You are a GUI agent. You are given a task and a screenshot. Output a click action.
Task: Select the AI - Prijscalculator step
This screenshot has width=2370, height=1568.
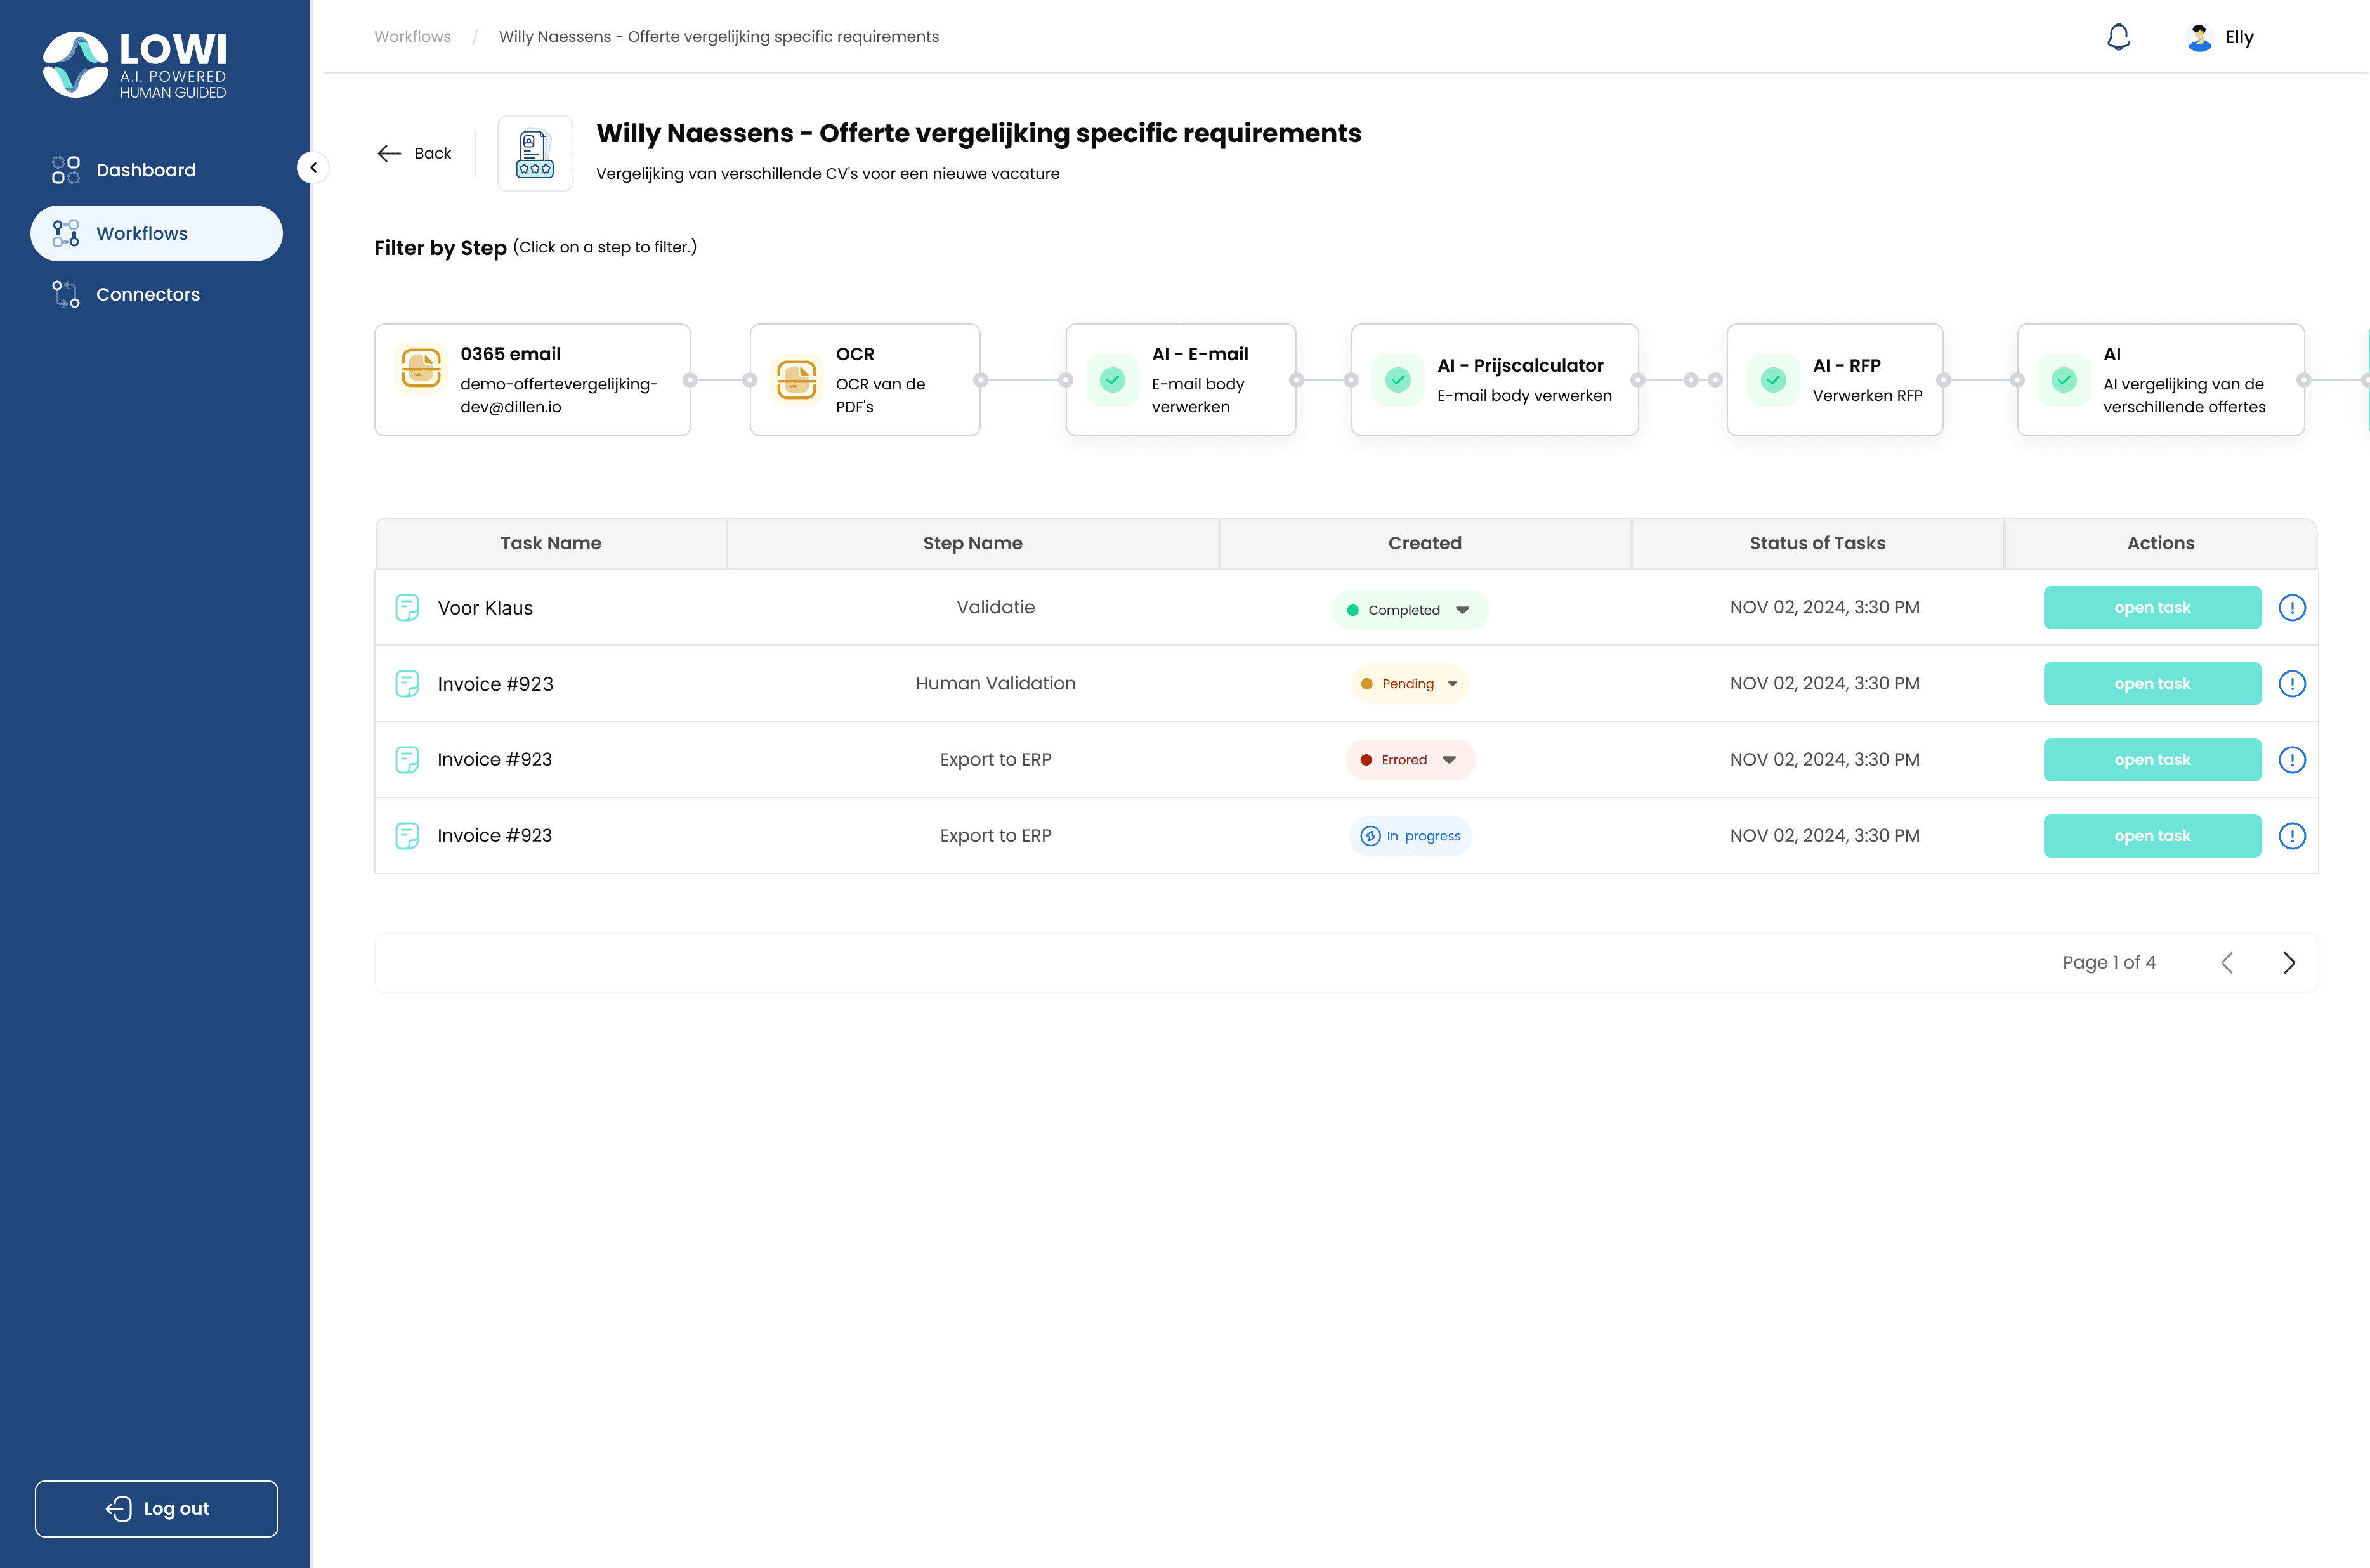click(1494, 380)
